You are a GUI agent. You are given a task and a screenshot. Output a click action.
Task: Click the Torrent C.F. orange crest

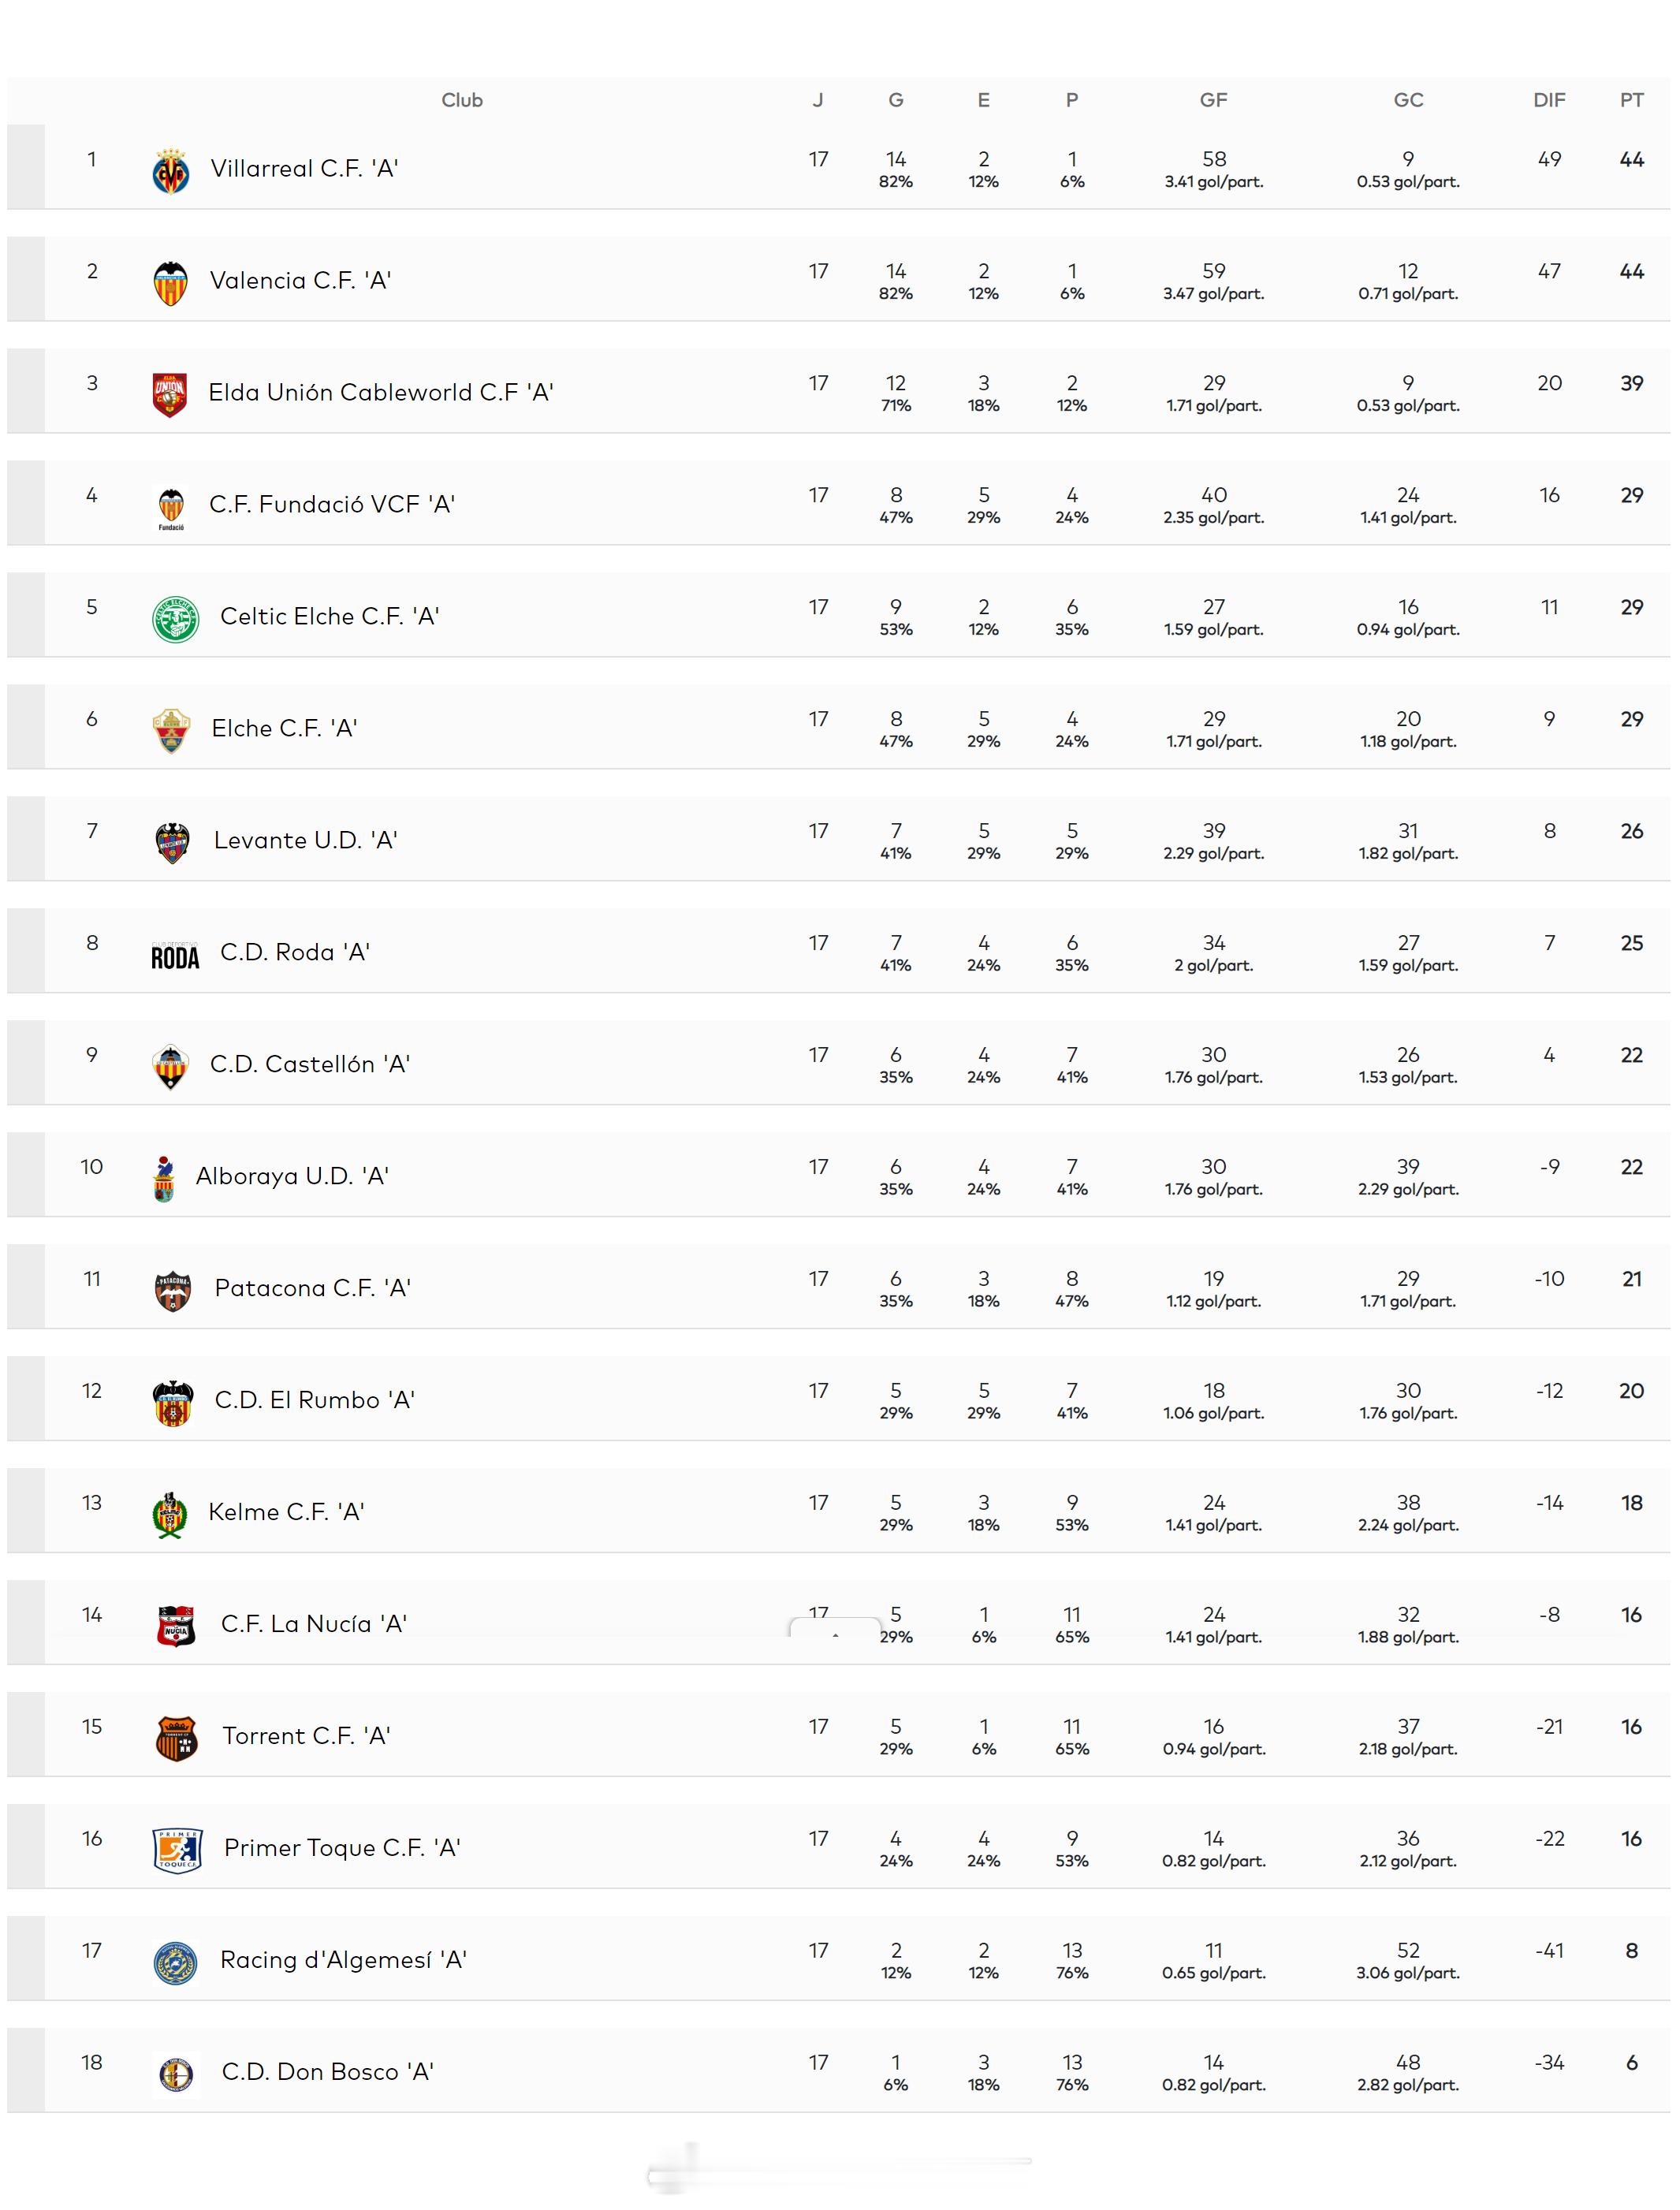click(177, 1738)
